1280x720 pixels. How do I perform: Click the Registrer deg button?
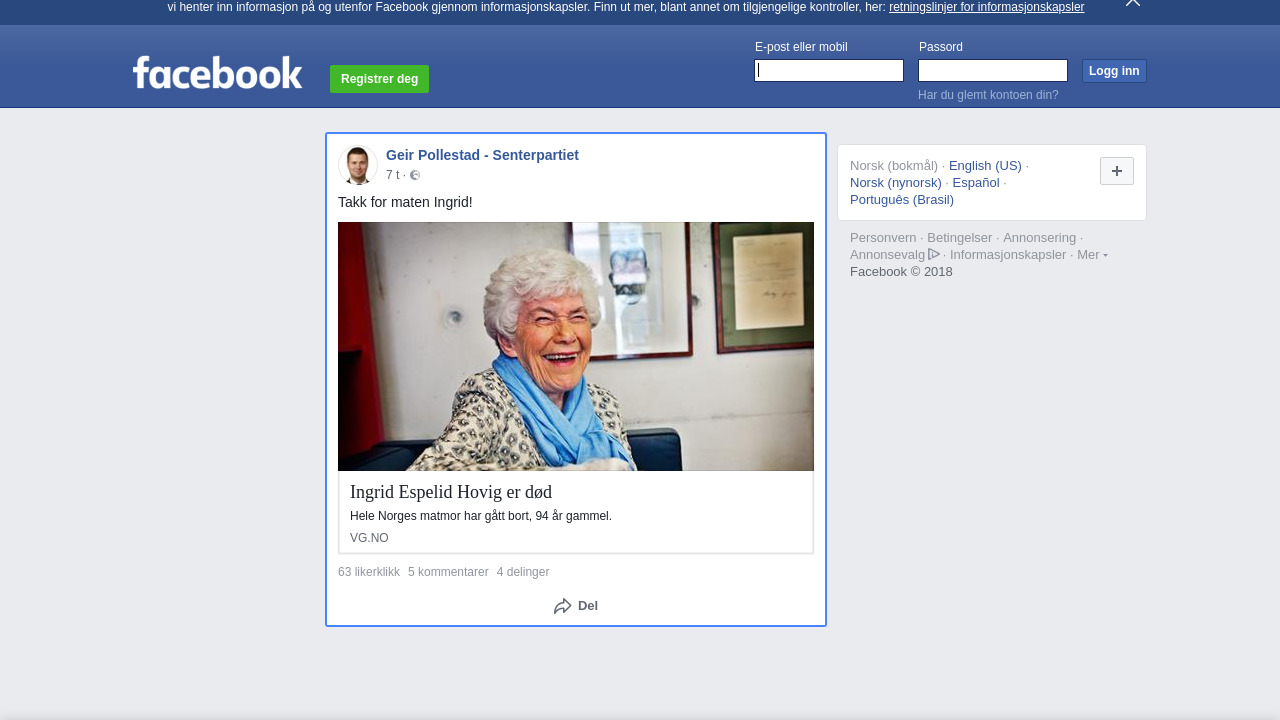coord(379,79)
